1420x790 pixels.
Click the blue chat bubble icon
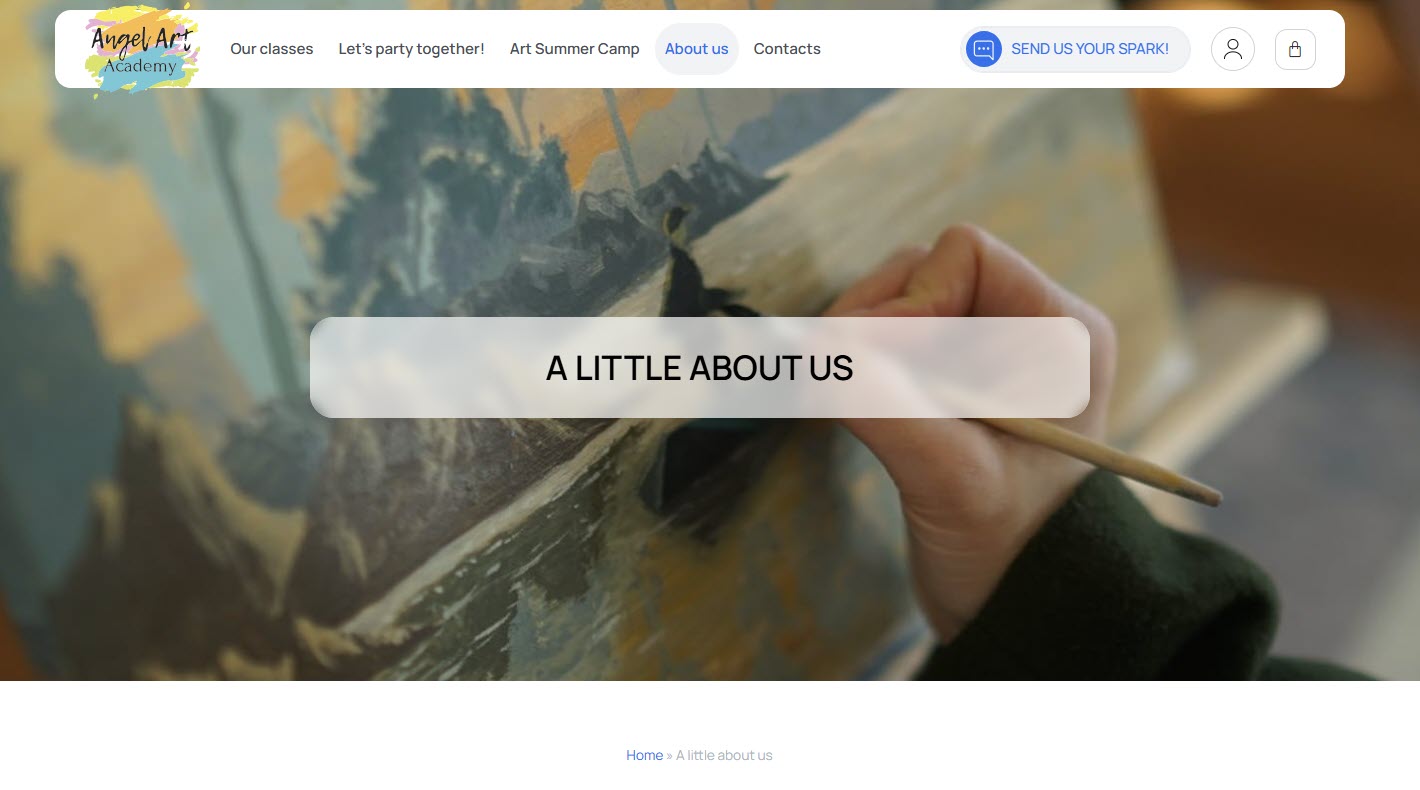[984, 49]
